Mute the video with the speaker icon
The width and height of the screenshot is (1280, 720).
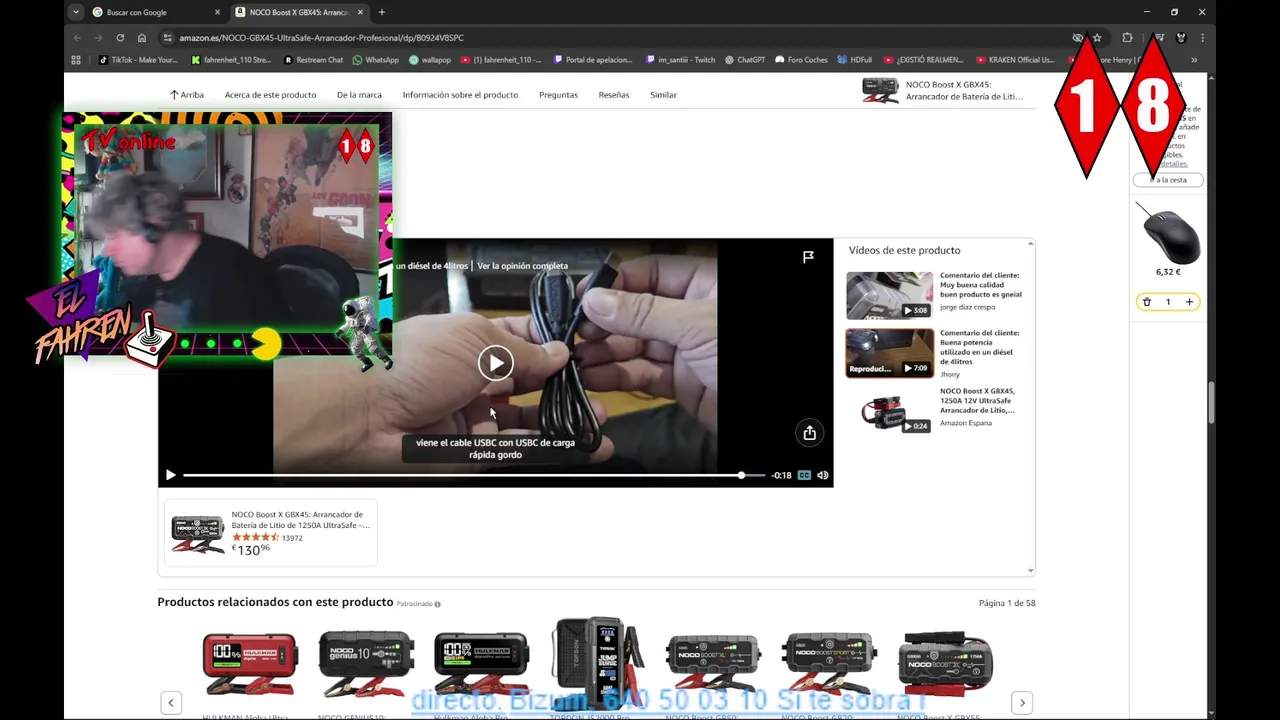point(823,475)
